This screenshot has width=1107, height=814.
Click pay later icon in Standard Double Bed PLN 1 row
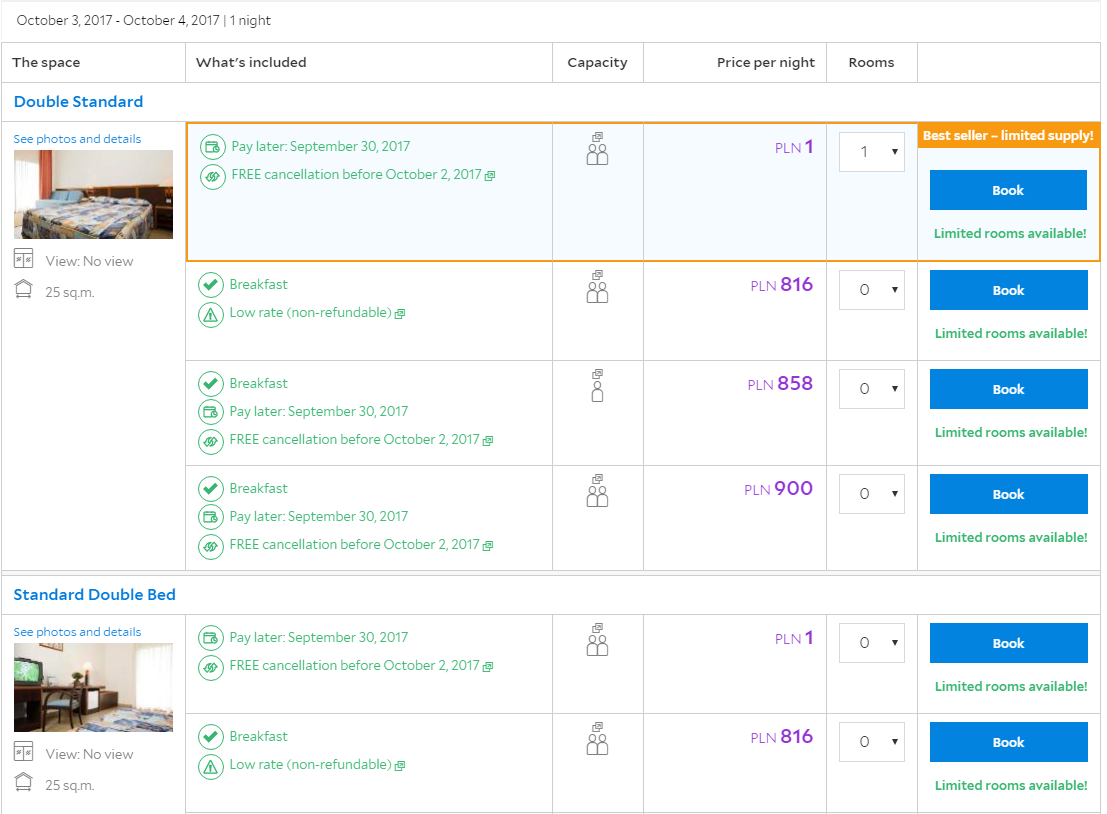click(210, 638)
